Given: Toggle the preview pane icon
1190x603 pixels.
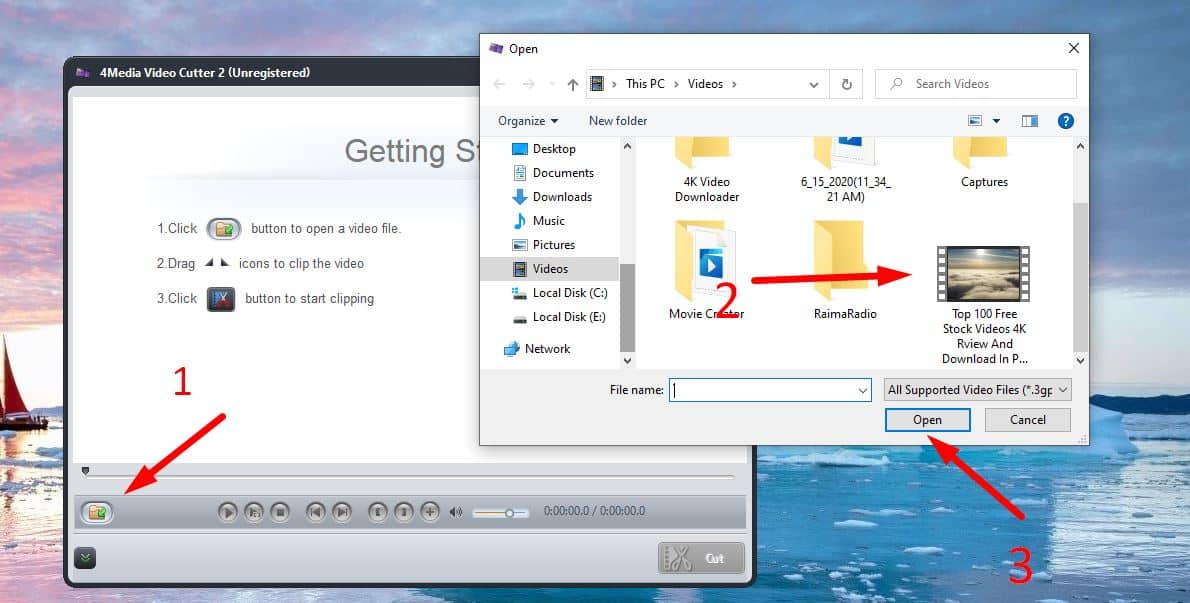Looking at the screenshot, I should [x=1030, y=121].
